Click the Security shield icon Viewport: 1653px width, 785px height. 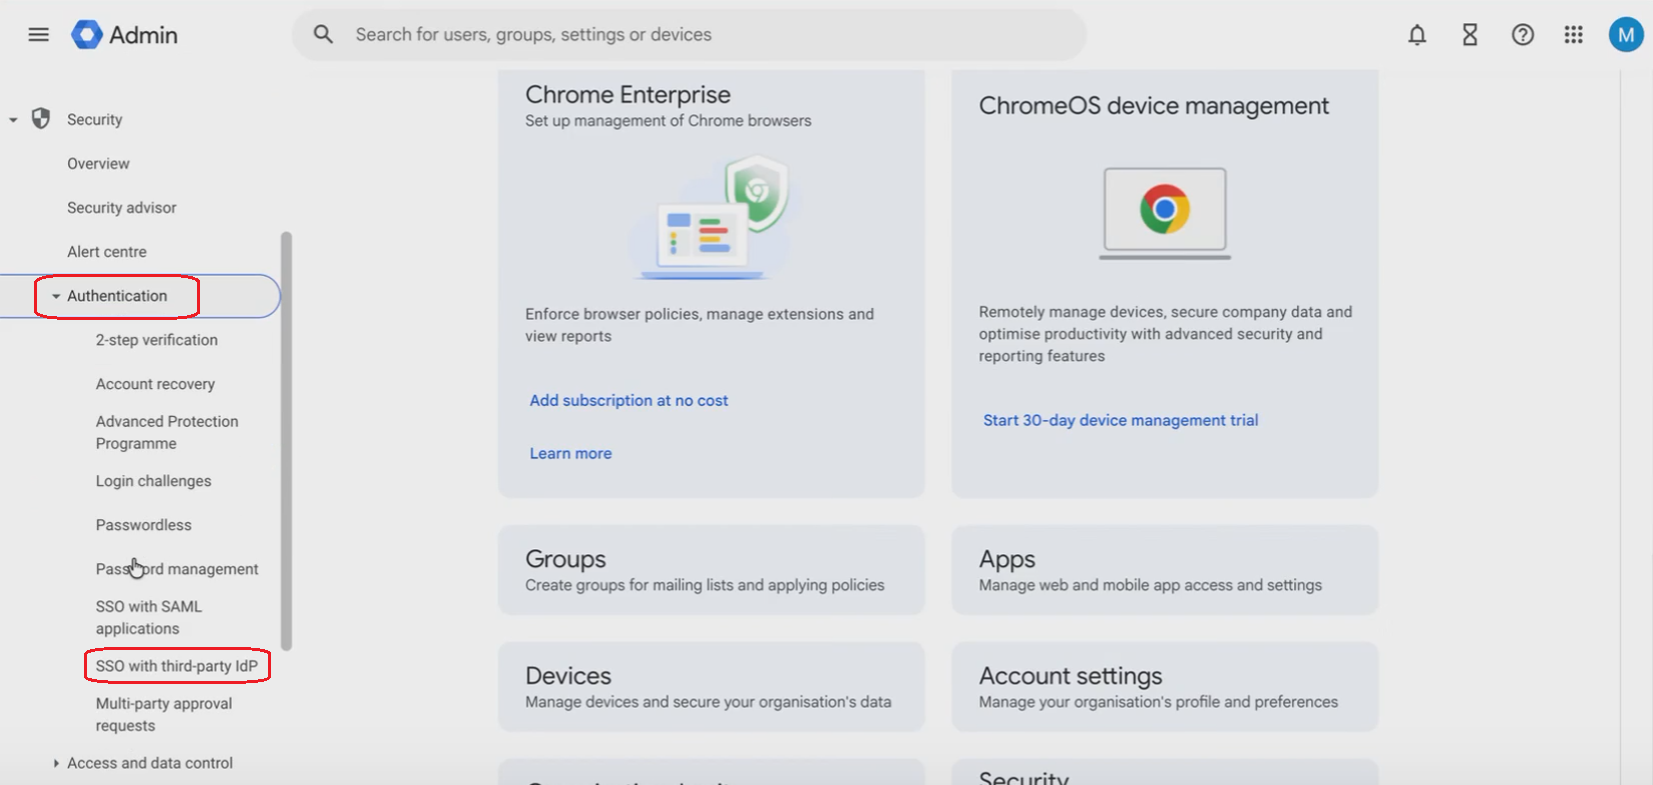(41, 119)
